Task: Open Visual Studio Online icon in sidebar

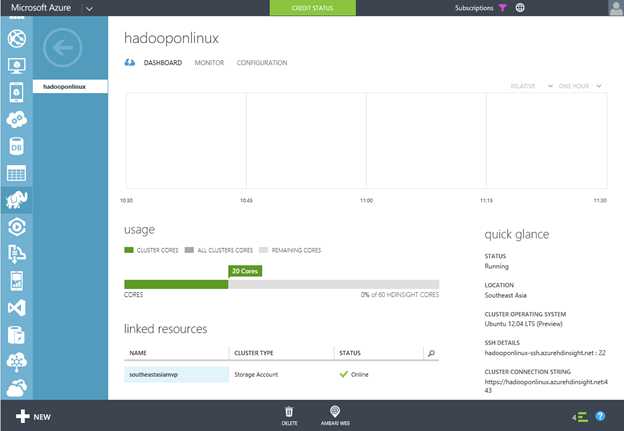Action: point(16,308)
